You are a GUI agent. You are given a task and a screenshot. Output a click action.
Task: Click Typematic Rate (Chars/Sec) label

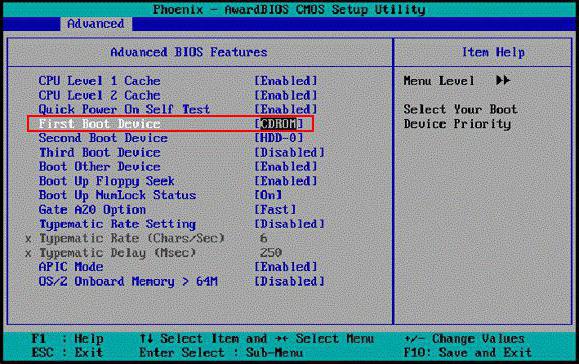132,238
